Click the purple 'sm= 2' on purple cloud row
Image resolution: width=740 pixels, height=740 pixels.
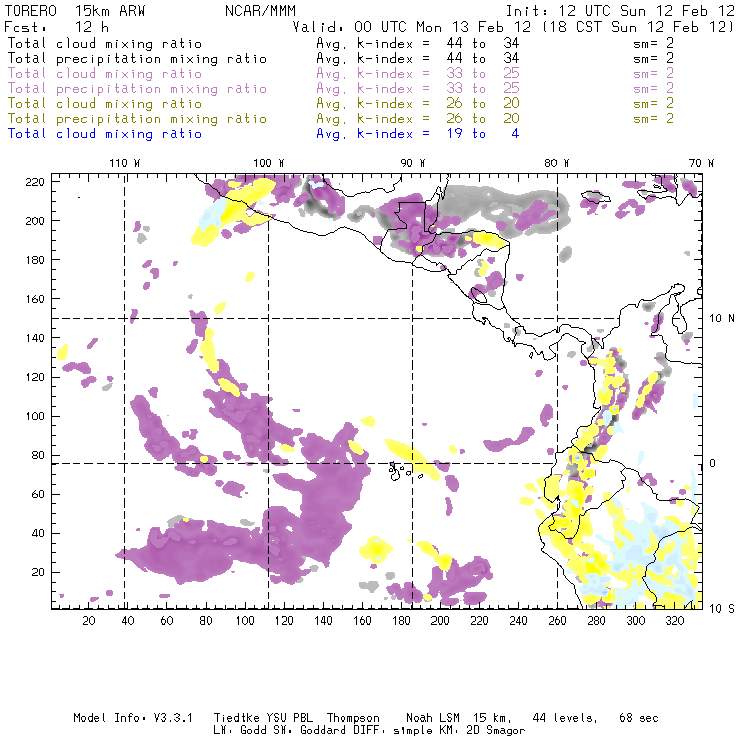point(654,74)
